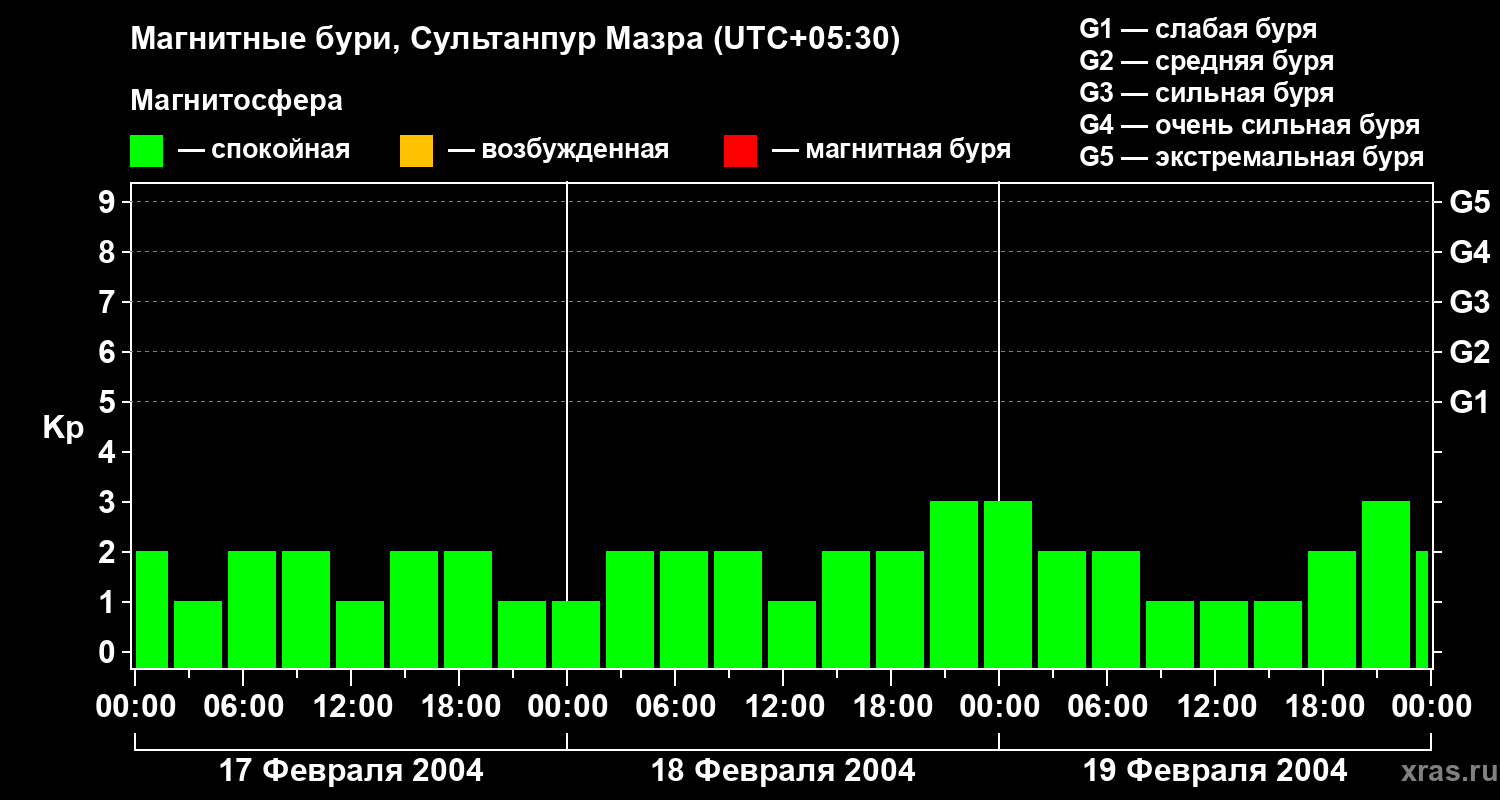This screenshot has height=800, width=1500.
Task: Select the Kp 2 bar for 06:00–09:00 on 17 February
Action: tap(252, 610)
